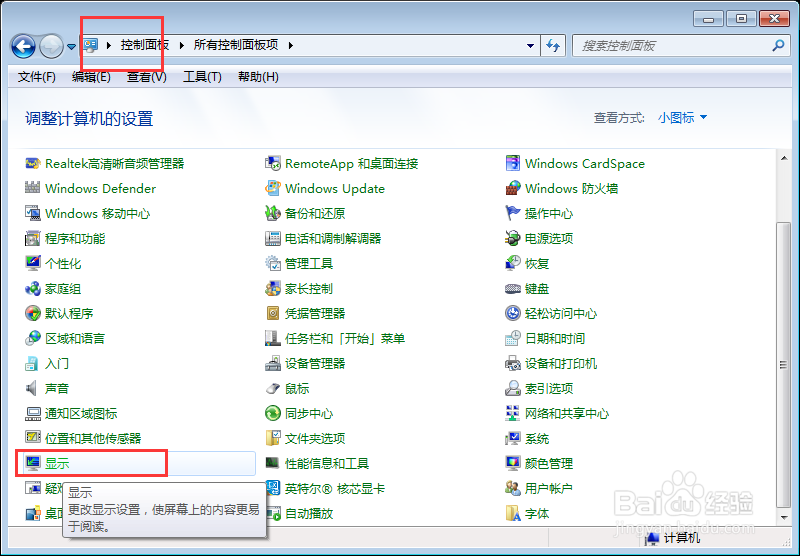Click the 用户帐户 icon

click(x=513, y=489)
